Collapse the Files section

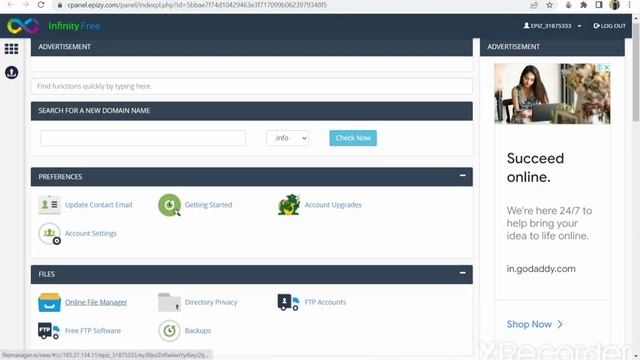click(462, 273)
